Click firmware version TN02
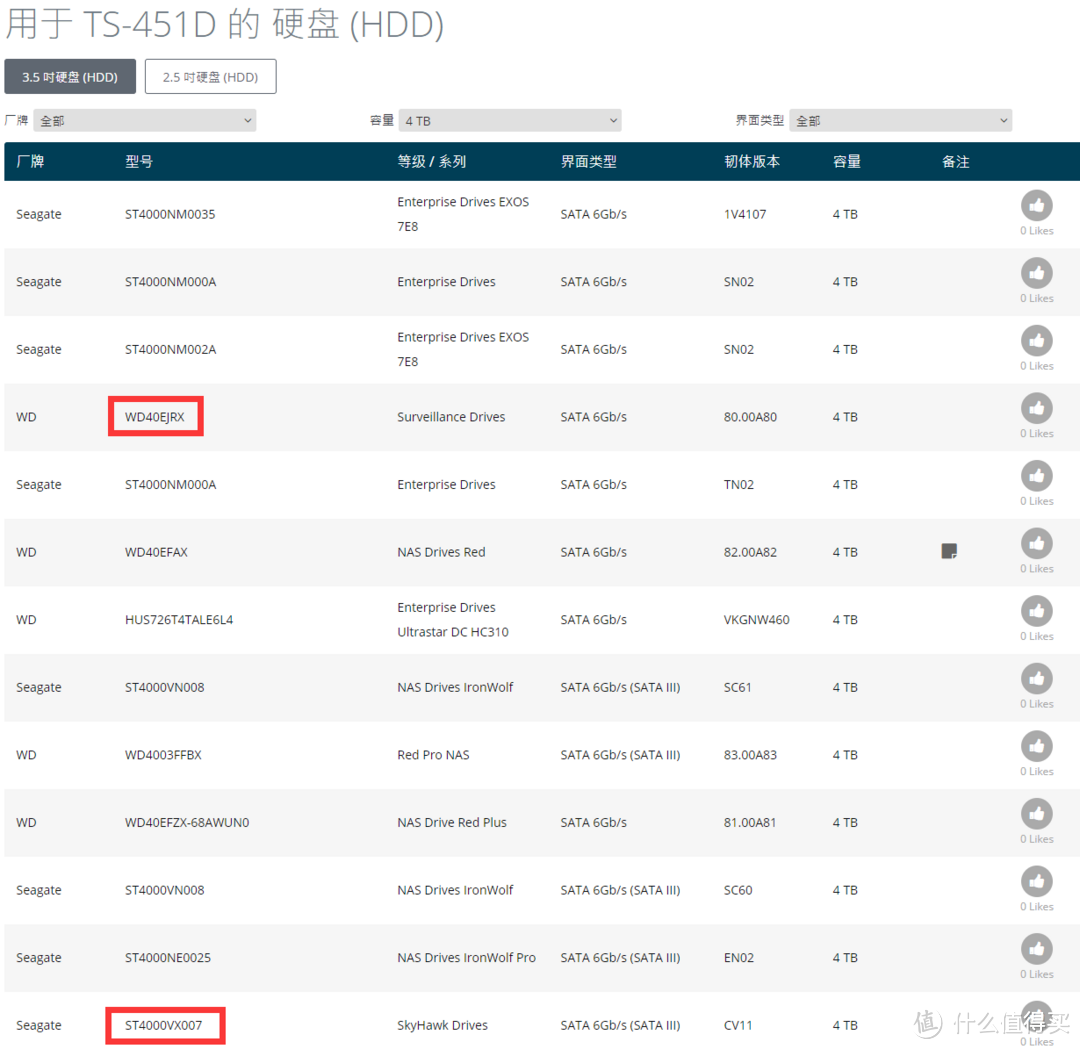Viewport: 1080px width, 1049px height. (x=738, y=484)
